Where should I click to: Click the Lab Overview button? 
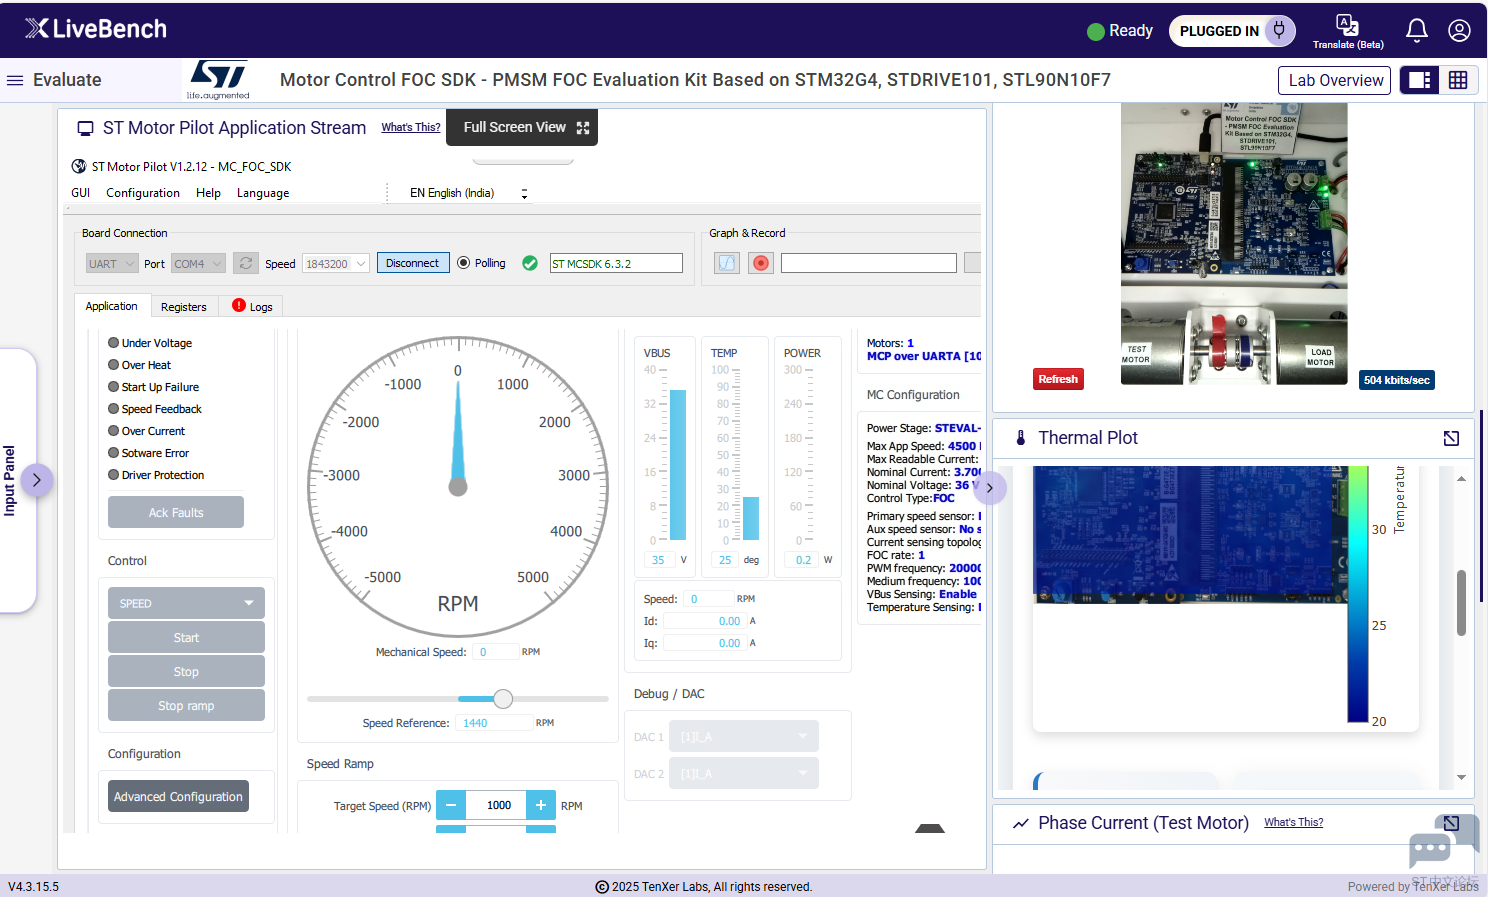click(x=1335, y=80)
